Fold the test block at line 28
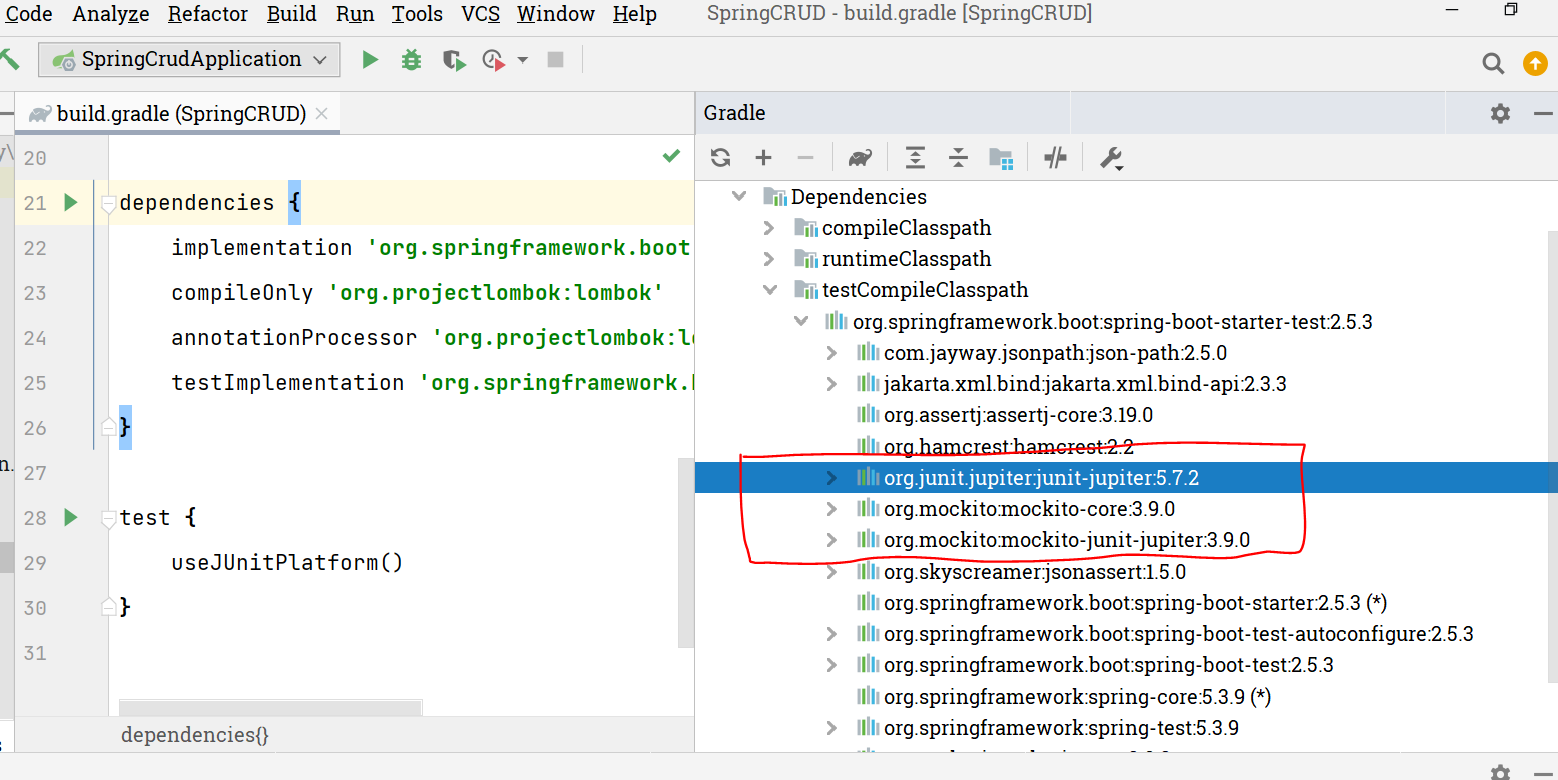 [x=109, y=518]
